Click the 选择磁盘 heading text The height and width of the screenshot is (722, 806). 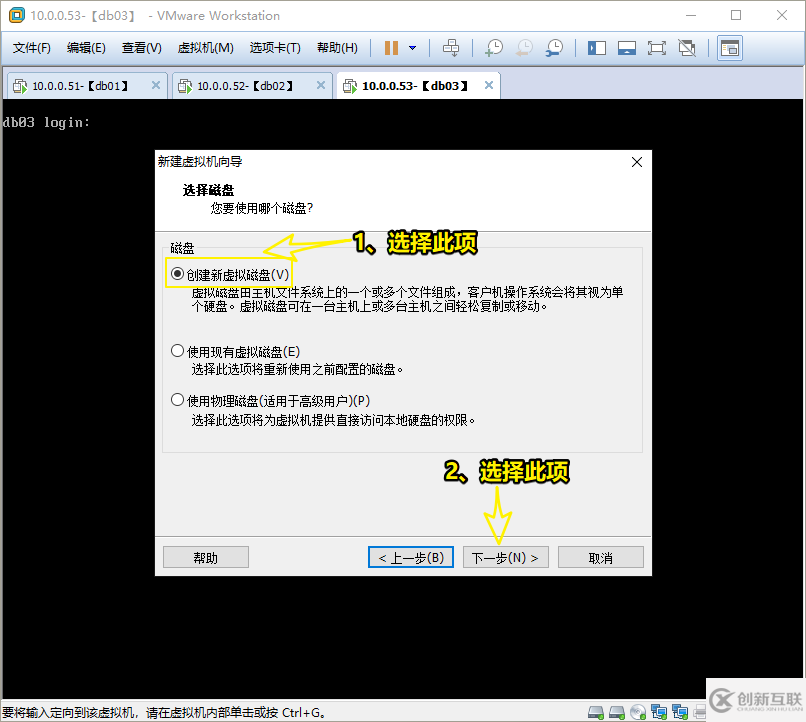(x=208, y=190)
